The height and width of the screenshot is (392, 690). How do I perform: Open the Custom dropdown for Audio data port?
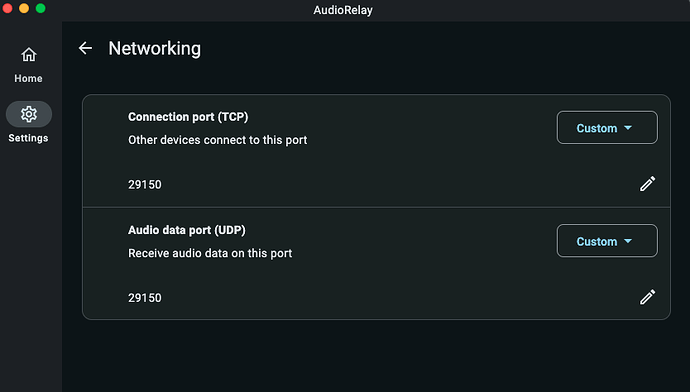(607, 241)
